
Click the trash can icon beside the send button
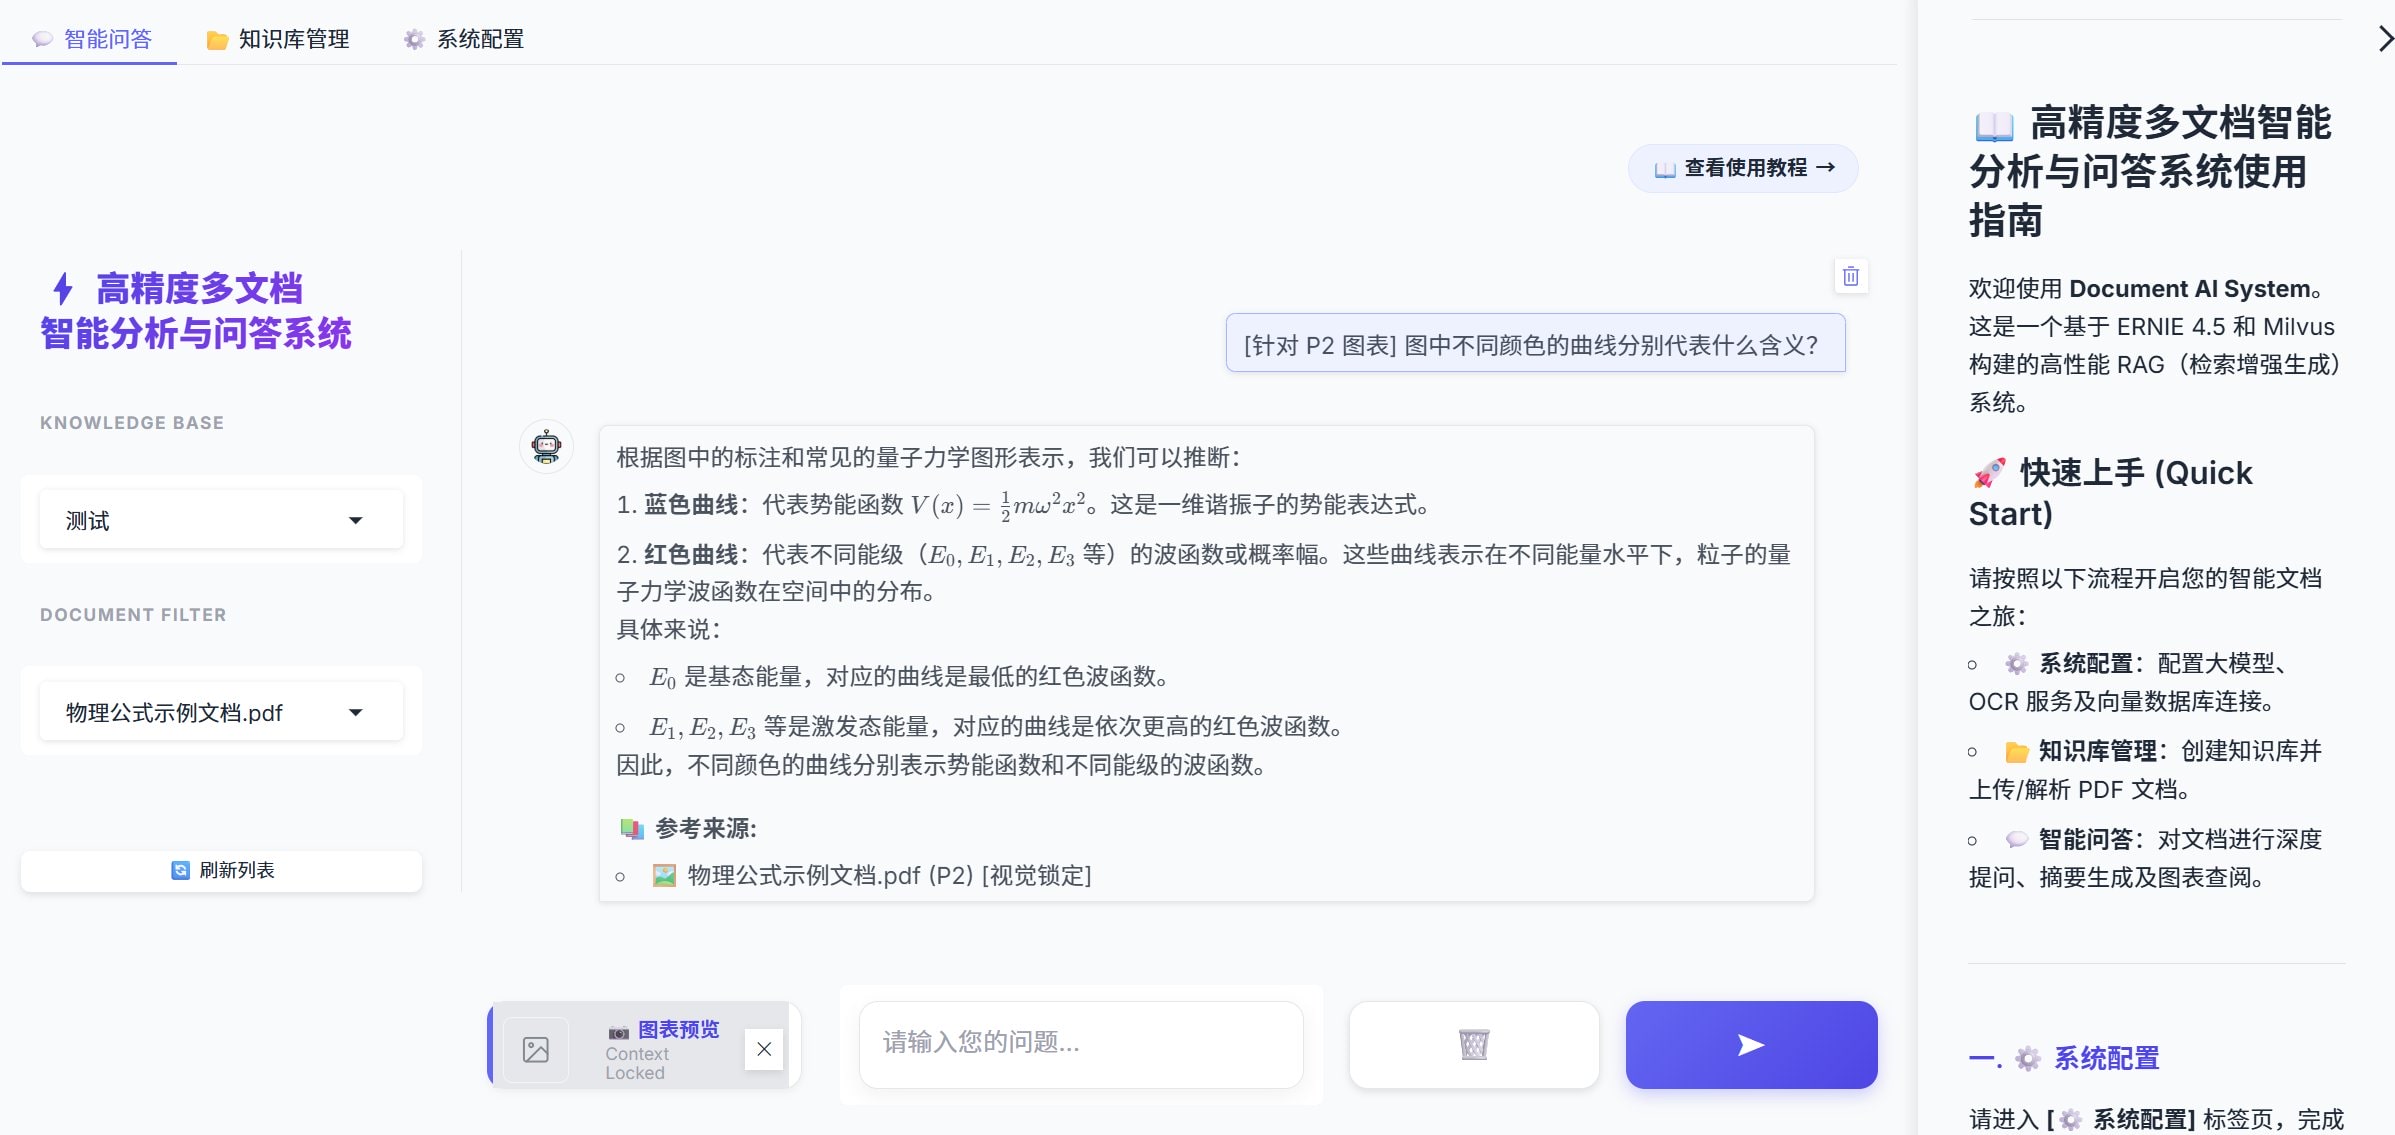1473,1044
